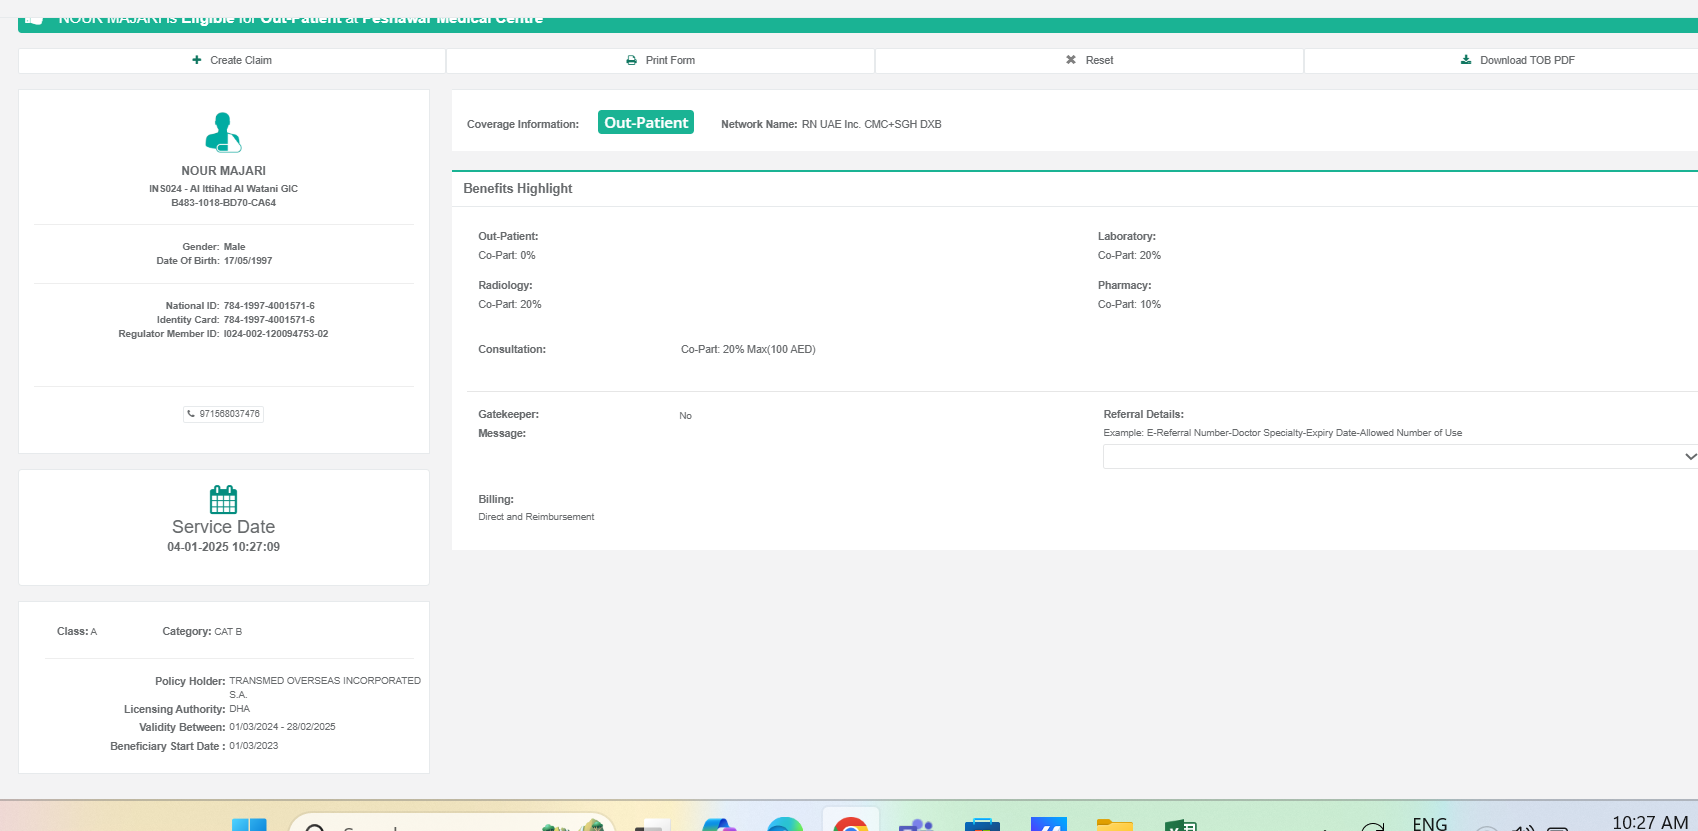The width and height of the screenshot is (1698, 831).
Task: Click Download TOB PDF button
Action: [1517, 60]
